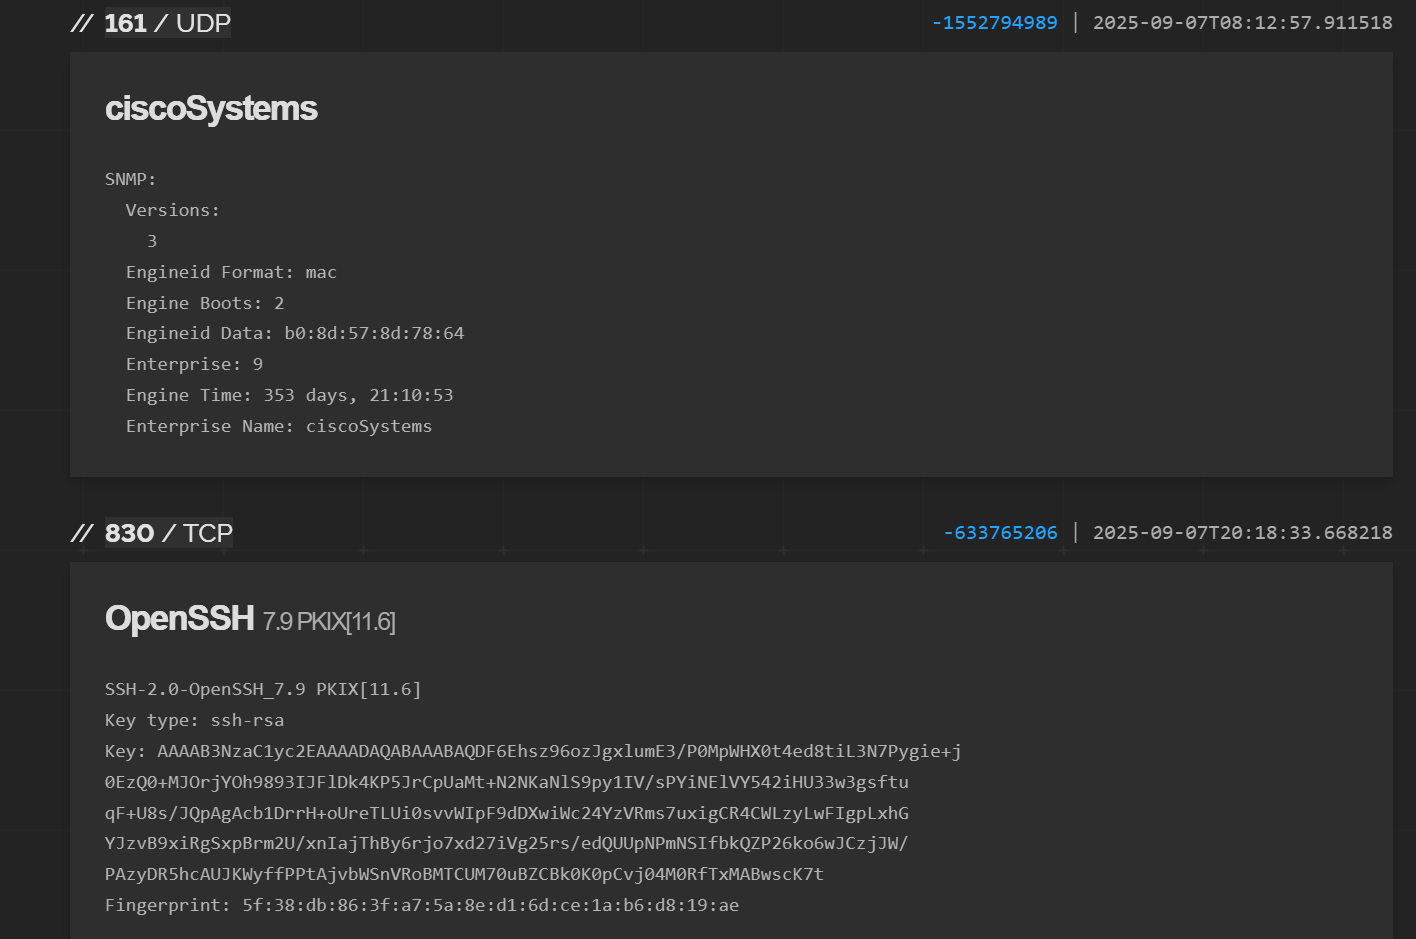Click the Engine Boots line
Screen dimensions: 1416x939
(205, 303)
